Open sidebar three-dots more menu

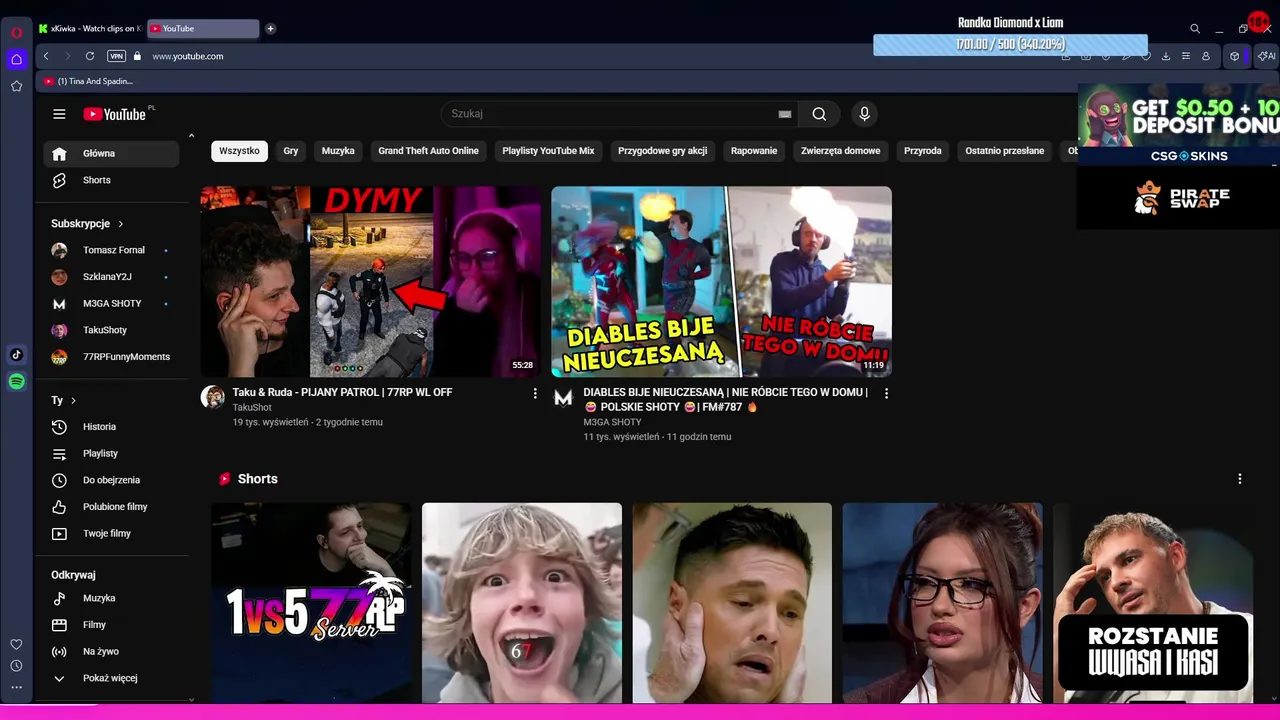click(16, 687)
